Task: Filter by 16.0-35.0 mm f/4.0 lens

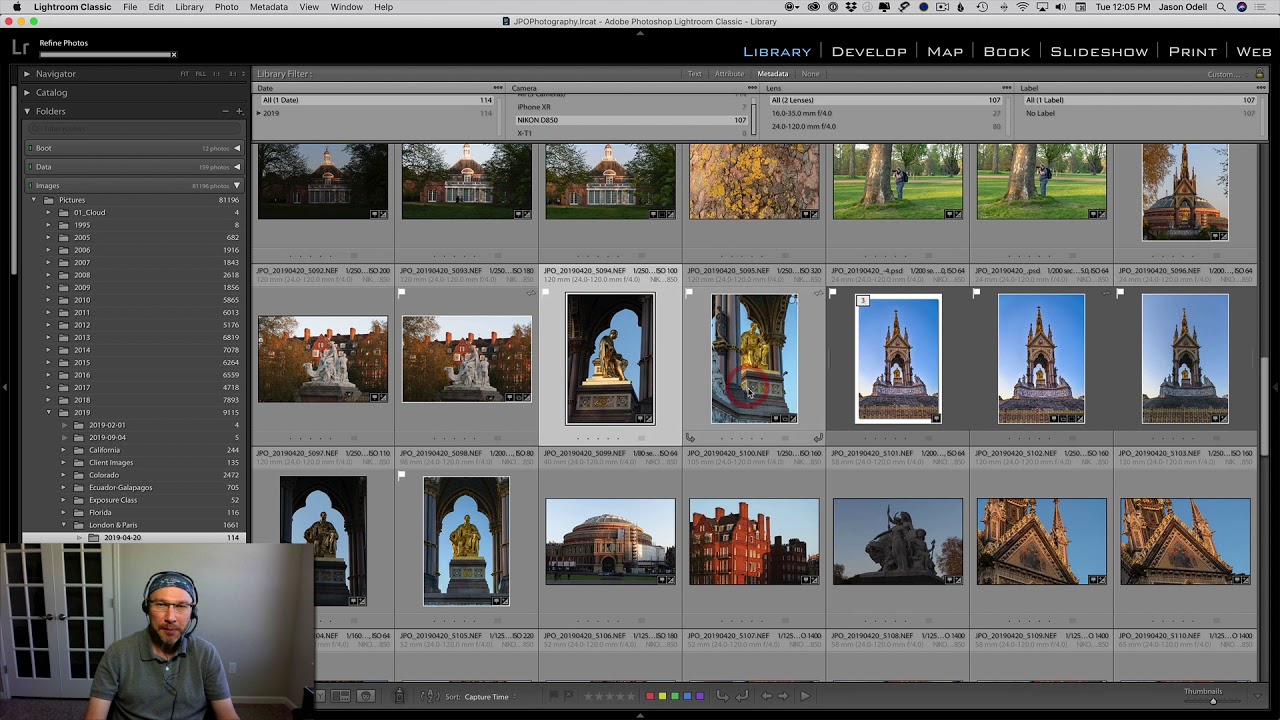Action: point(885,113)
